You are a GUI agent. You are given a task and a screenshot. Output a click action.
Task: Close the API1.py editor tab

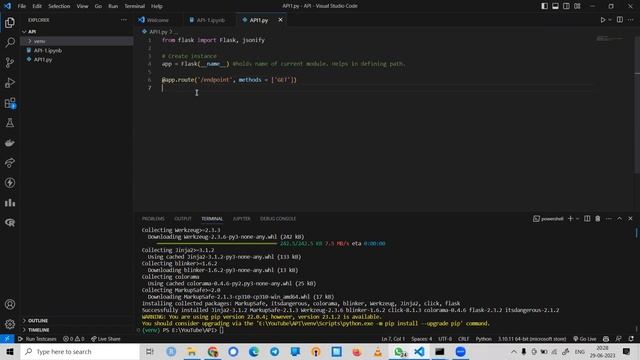(280, 20)
